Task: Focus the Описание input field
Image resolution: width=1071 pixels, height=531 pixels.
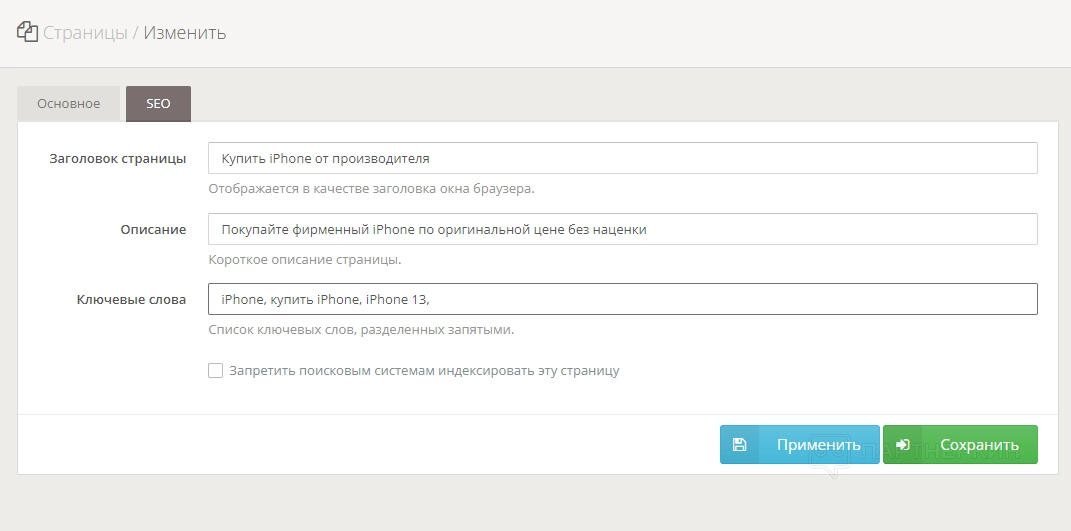Action: (x=622, y=229)
